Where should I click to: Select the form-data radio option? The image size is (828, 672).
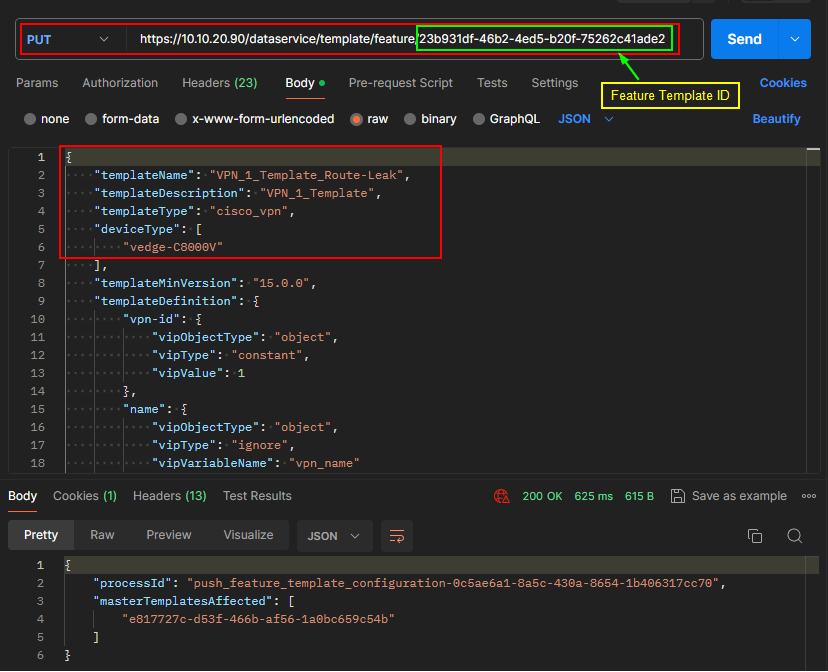pos(91,119)
